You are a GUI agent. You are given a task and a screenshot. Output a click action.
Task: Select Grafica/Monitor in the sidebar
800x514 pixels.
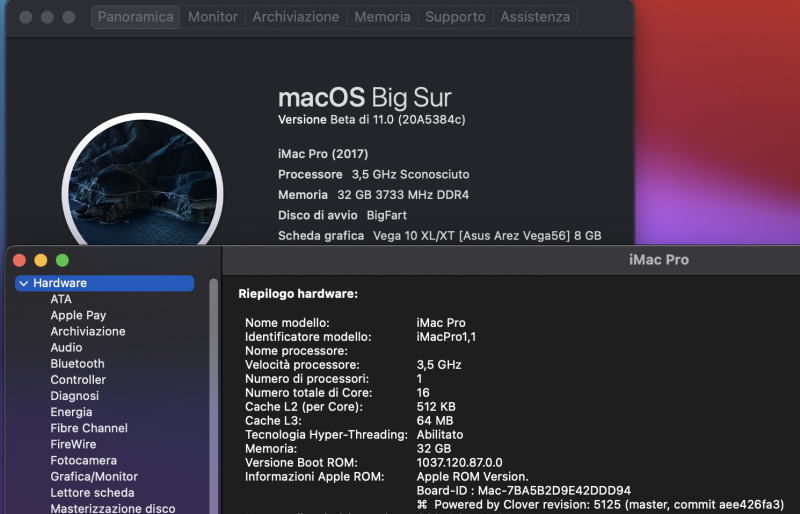pyautogui.click(x=94, y=477)
